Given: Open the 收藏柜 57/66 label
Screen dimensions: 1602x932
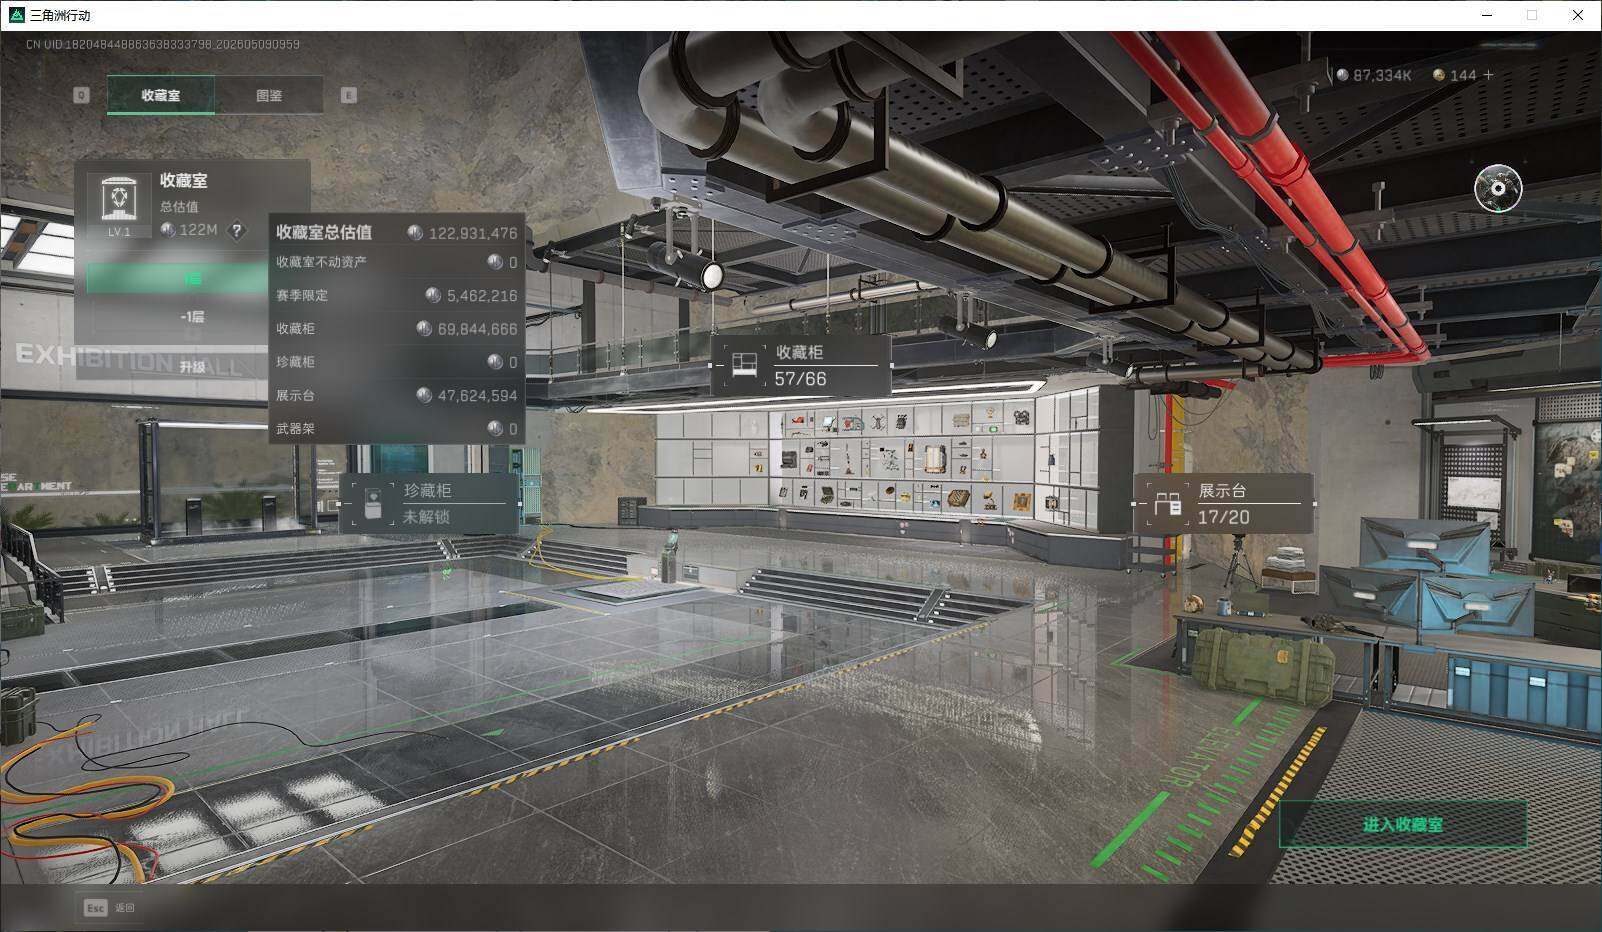Looking at the screenshot, I should click(801, 365).
